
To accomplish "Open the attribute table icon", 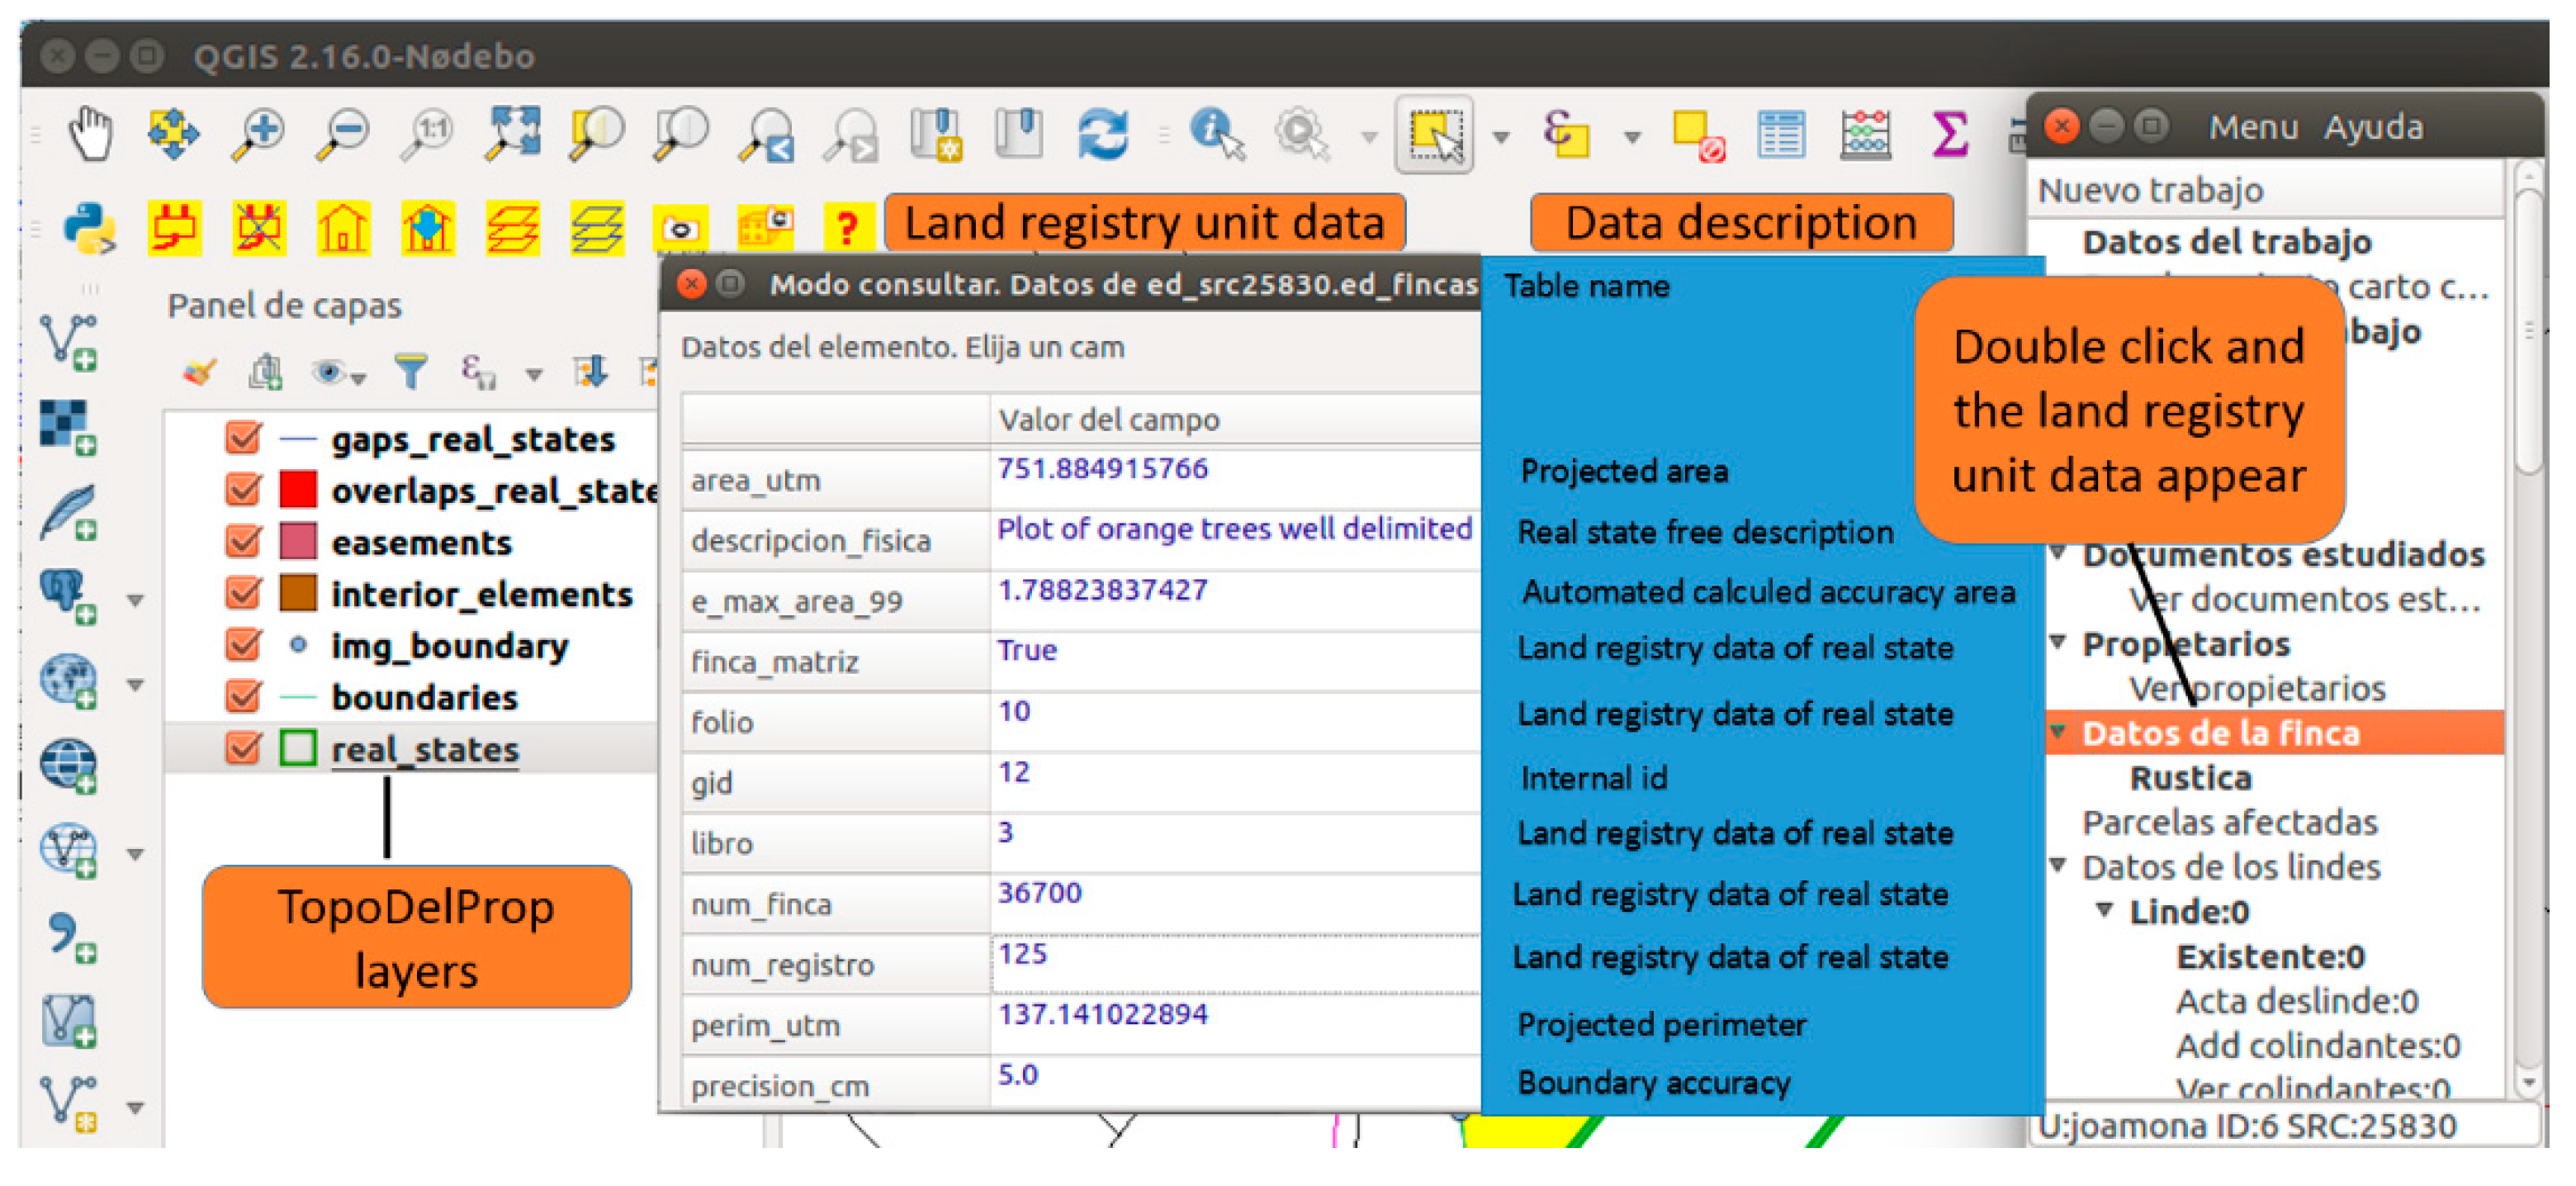I will point(1780,134).
